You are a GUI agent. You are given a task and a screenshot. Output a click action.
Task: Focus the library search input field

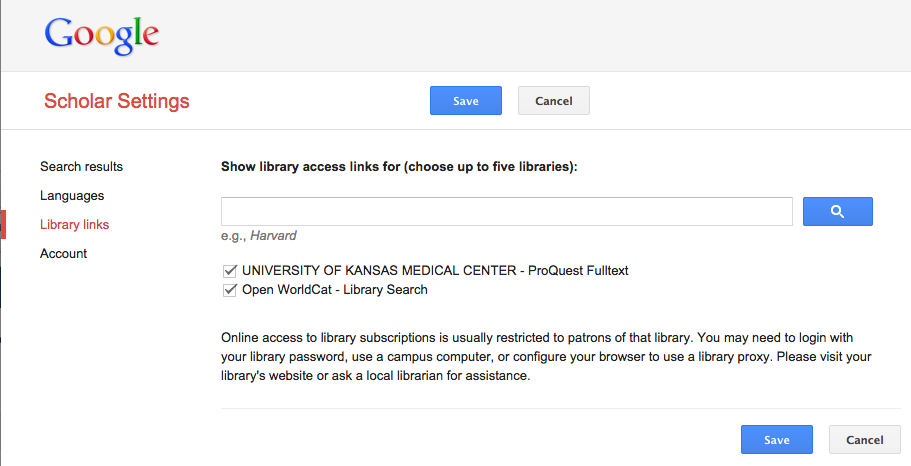[507, 212]
